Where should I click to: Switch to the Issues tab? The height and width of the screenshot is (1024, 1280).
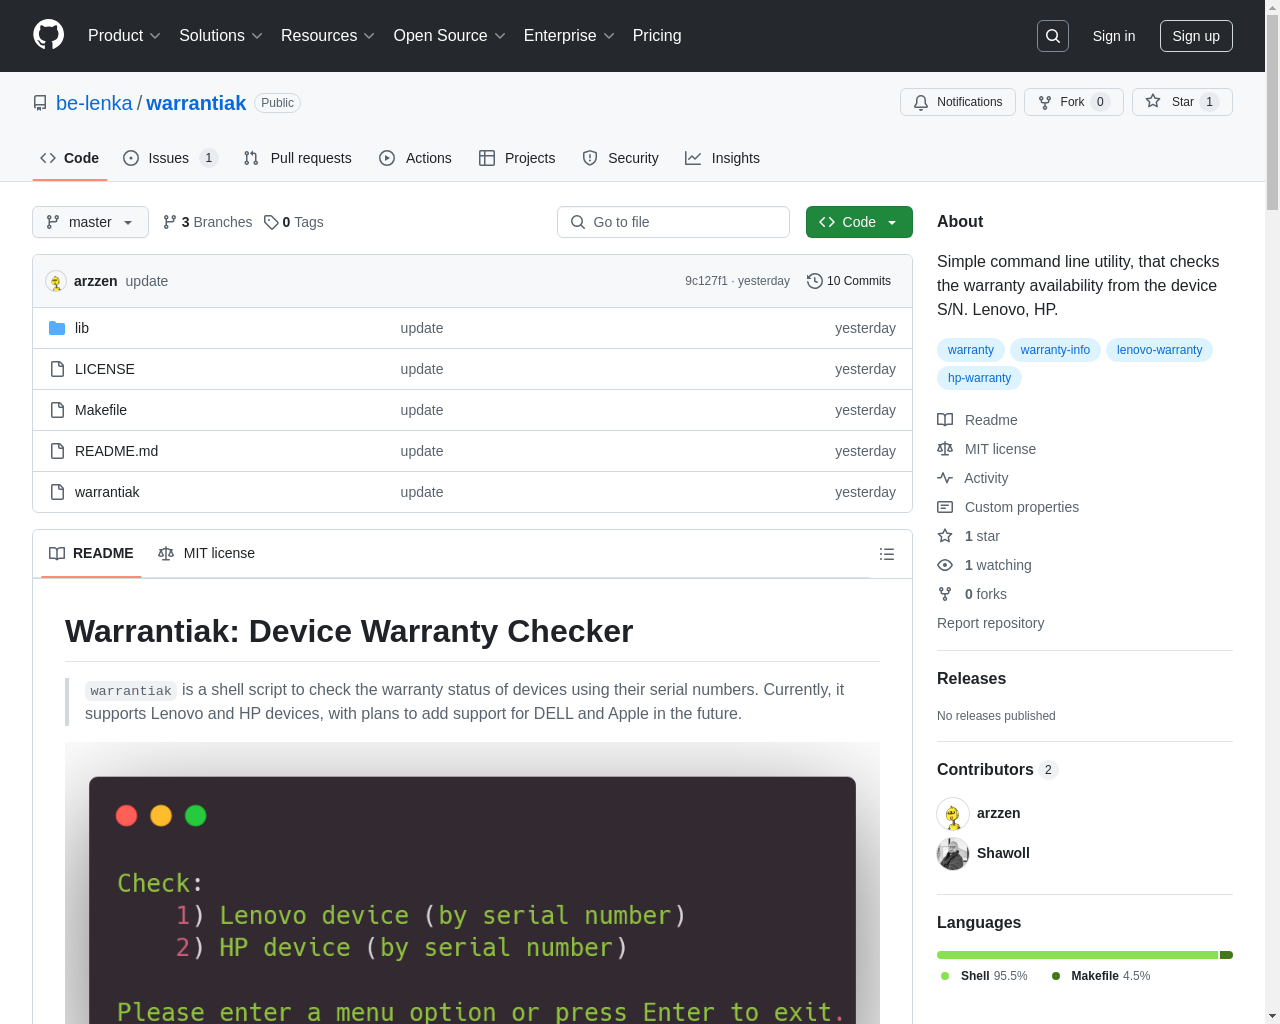170,158
